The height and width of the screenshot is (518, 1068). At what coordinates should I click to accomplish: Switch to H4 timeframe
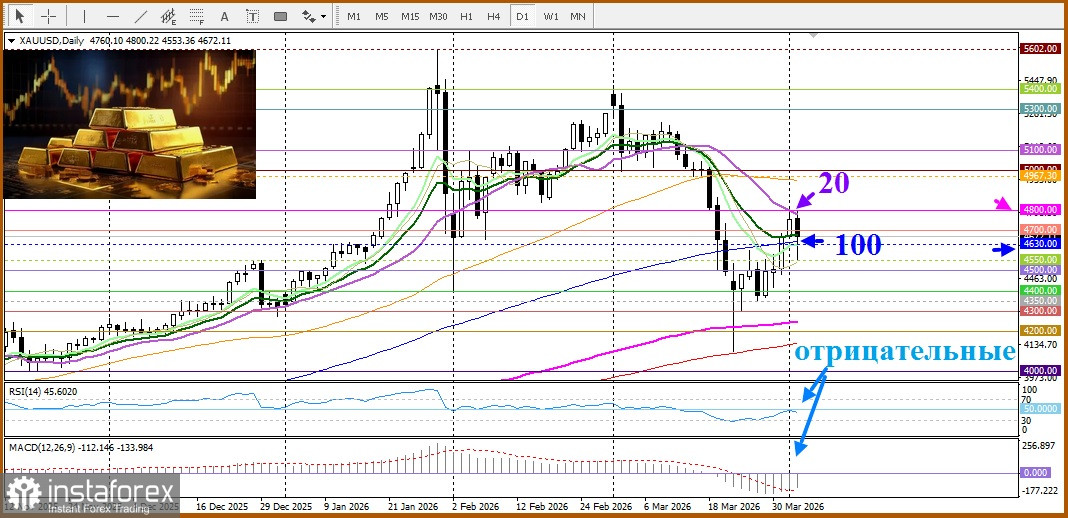click(x=494, y=16)
